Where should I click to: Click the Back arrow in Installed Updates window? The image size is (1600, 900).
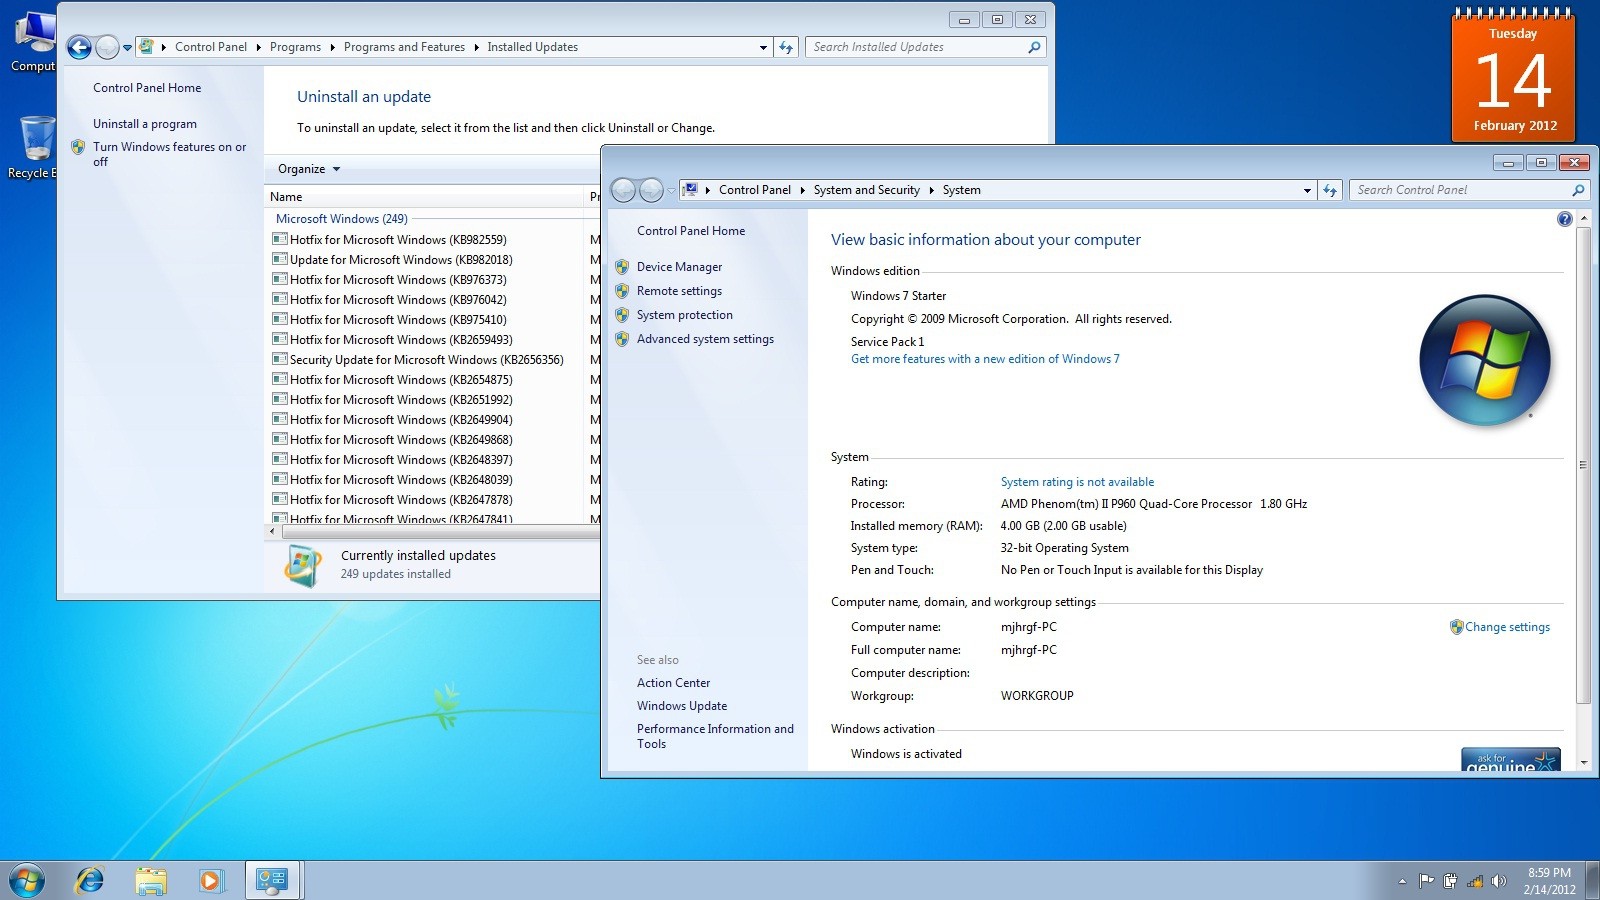point(79,47)
